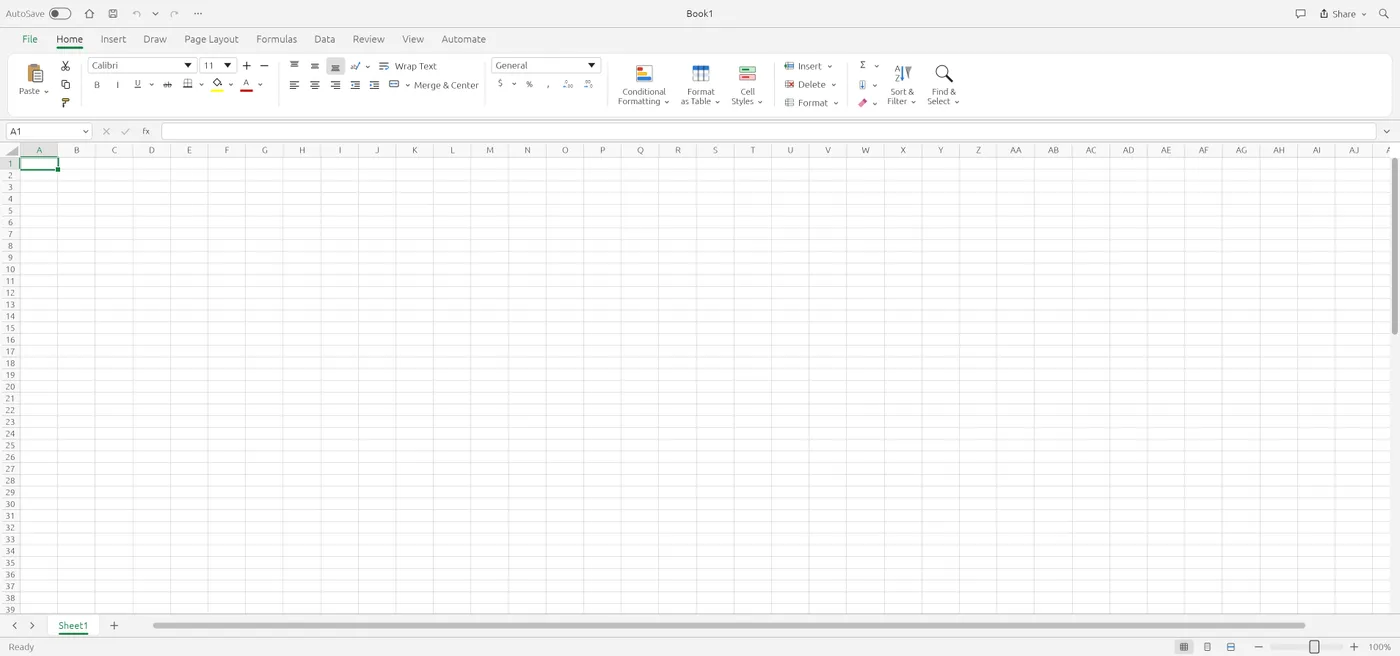This screenshot has height=656, width=1400.
Task: Click the Increase Decimal icon
Action: pyautogui.click(x=568, y=85)
